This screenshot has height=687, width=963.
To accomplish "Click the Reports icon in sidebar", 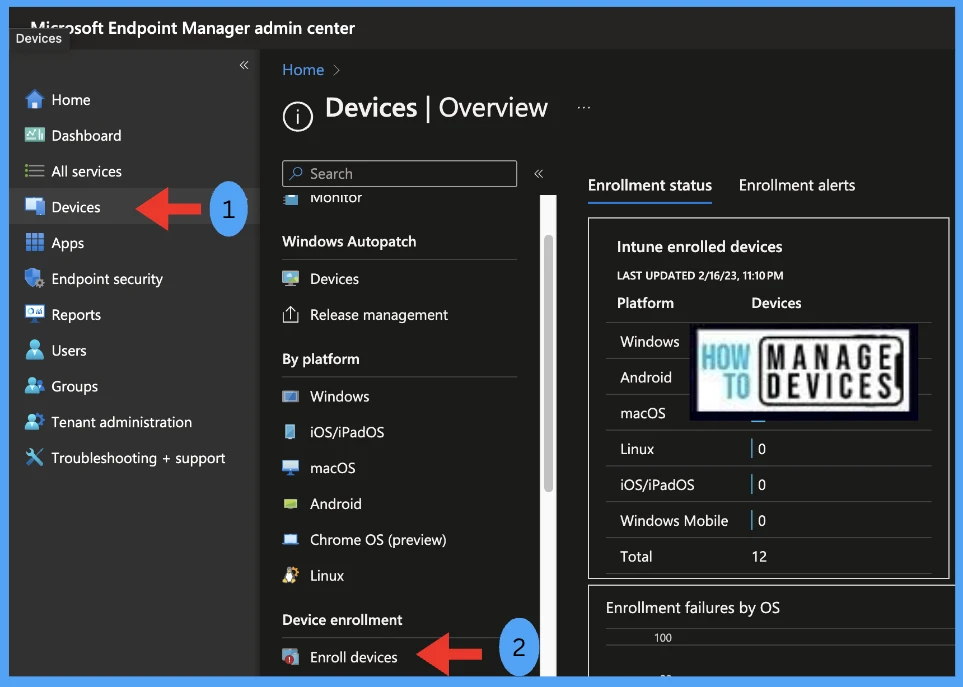I will tap(34, 314).
